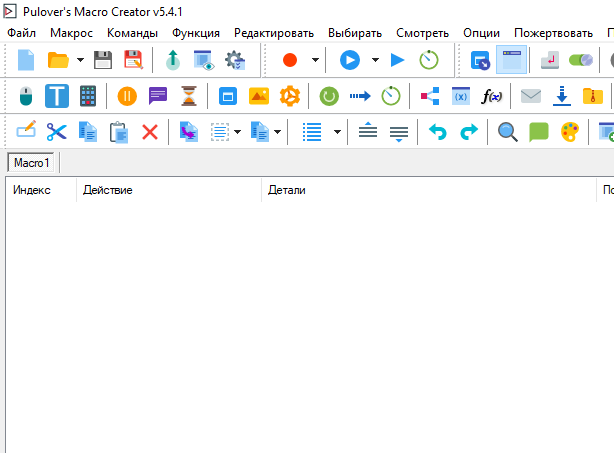The width and height of the screenshot is (614, 453).
Task: Open the Макрос menu
Action: click(71, 33)
